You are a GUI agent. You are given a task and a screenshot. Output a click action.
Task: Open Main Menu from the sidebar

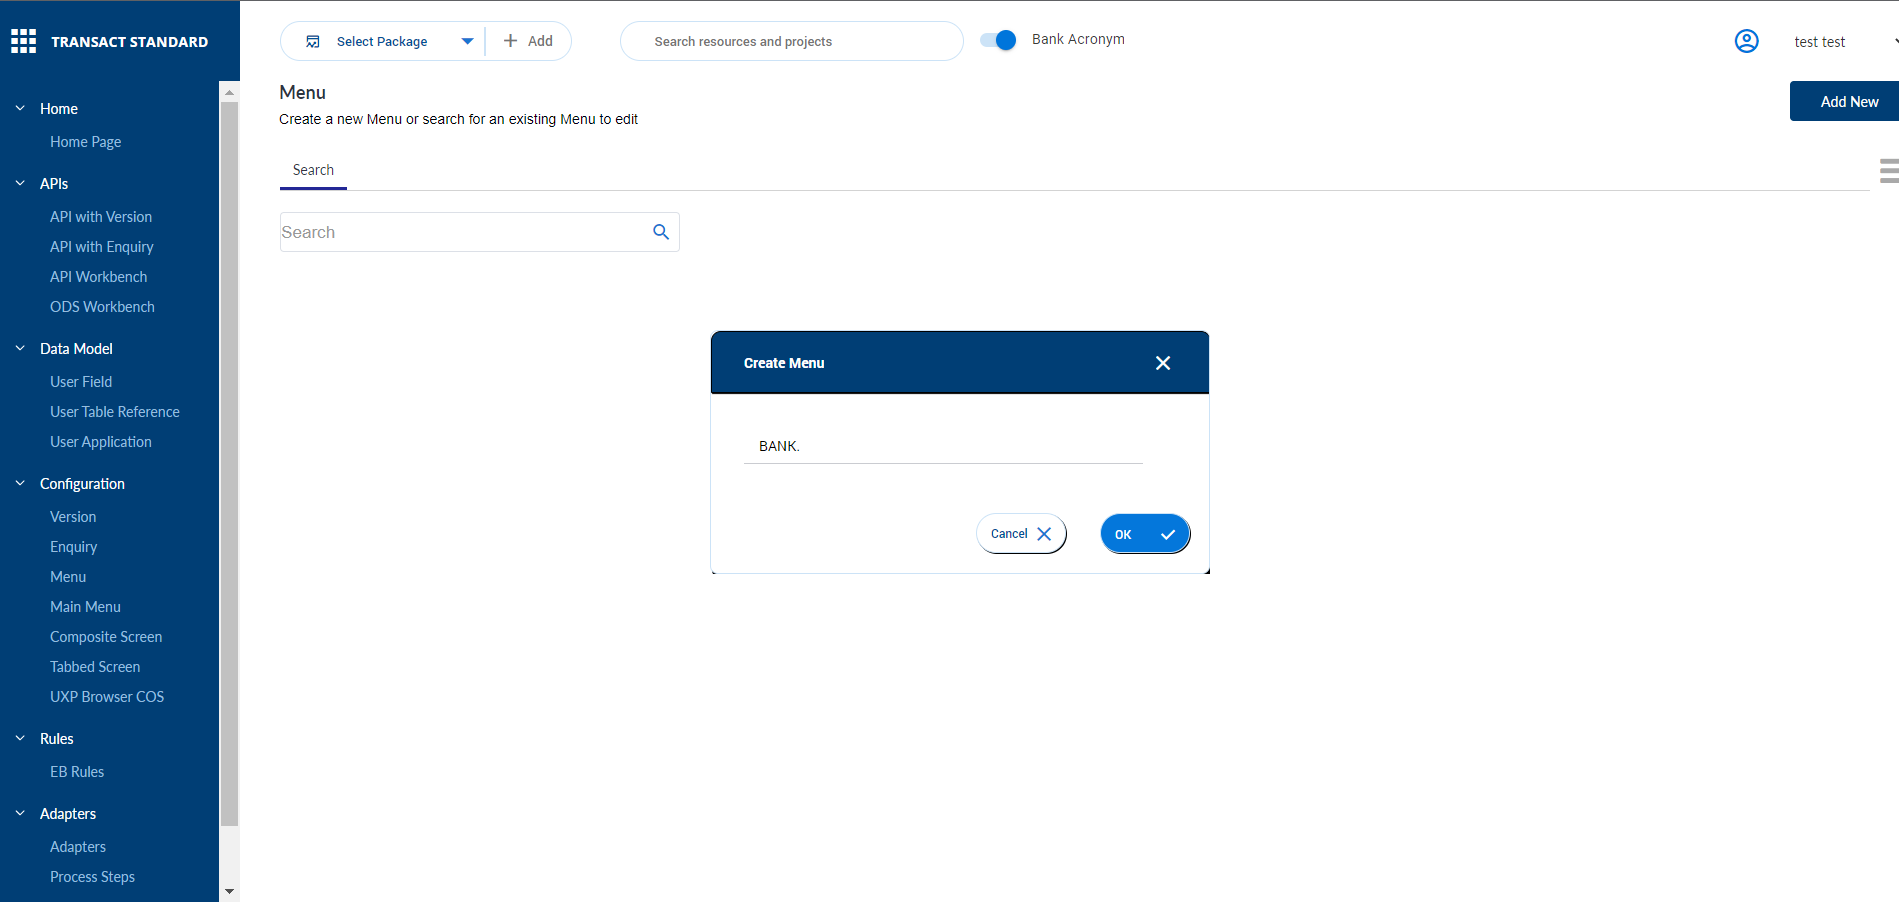[85, 607]
